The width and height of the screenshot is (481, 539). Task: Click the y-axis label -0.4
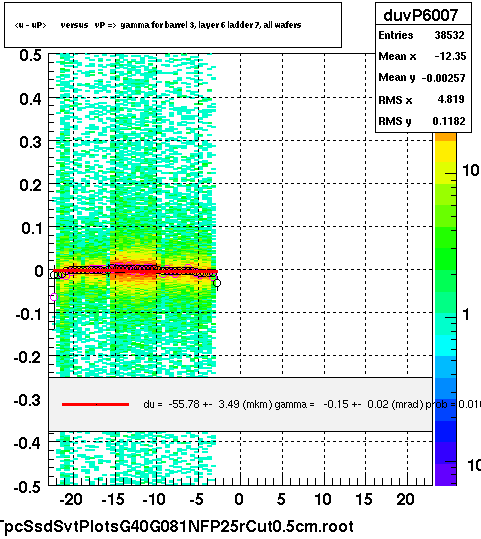tap(28, 443)
